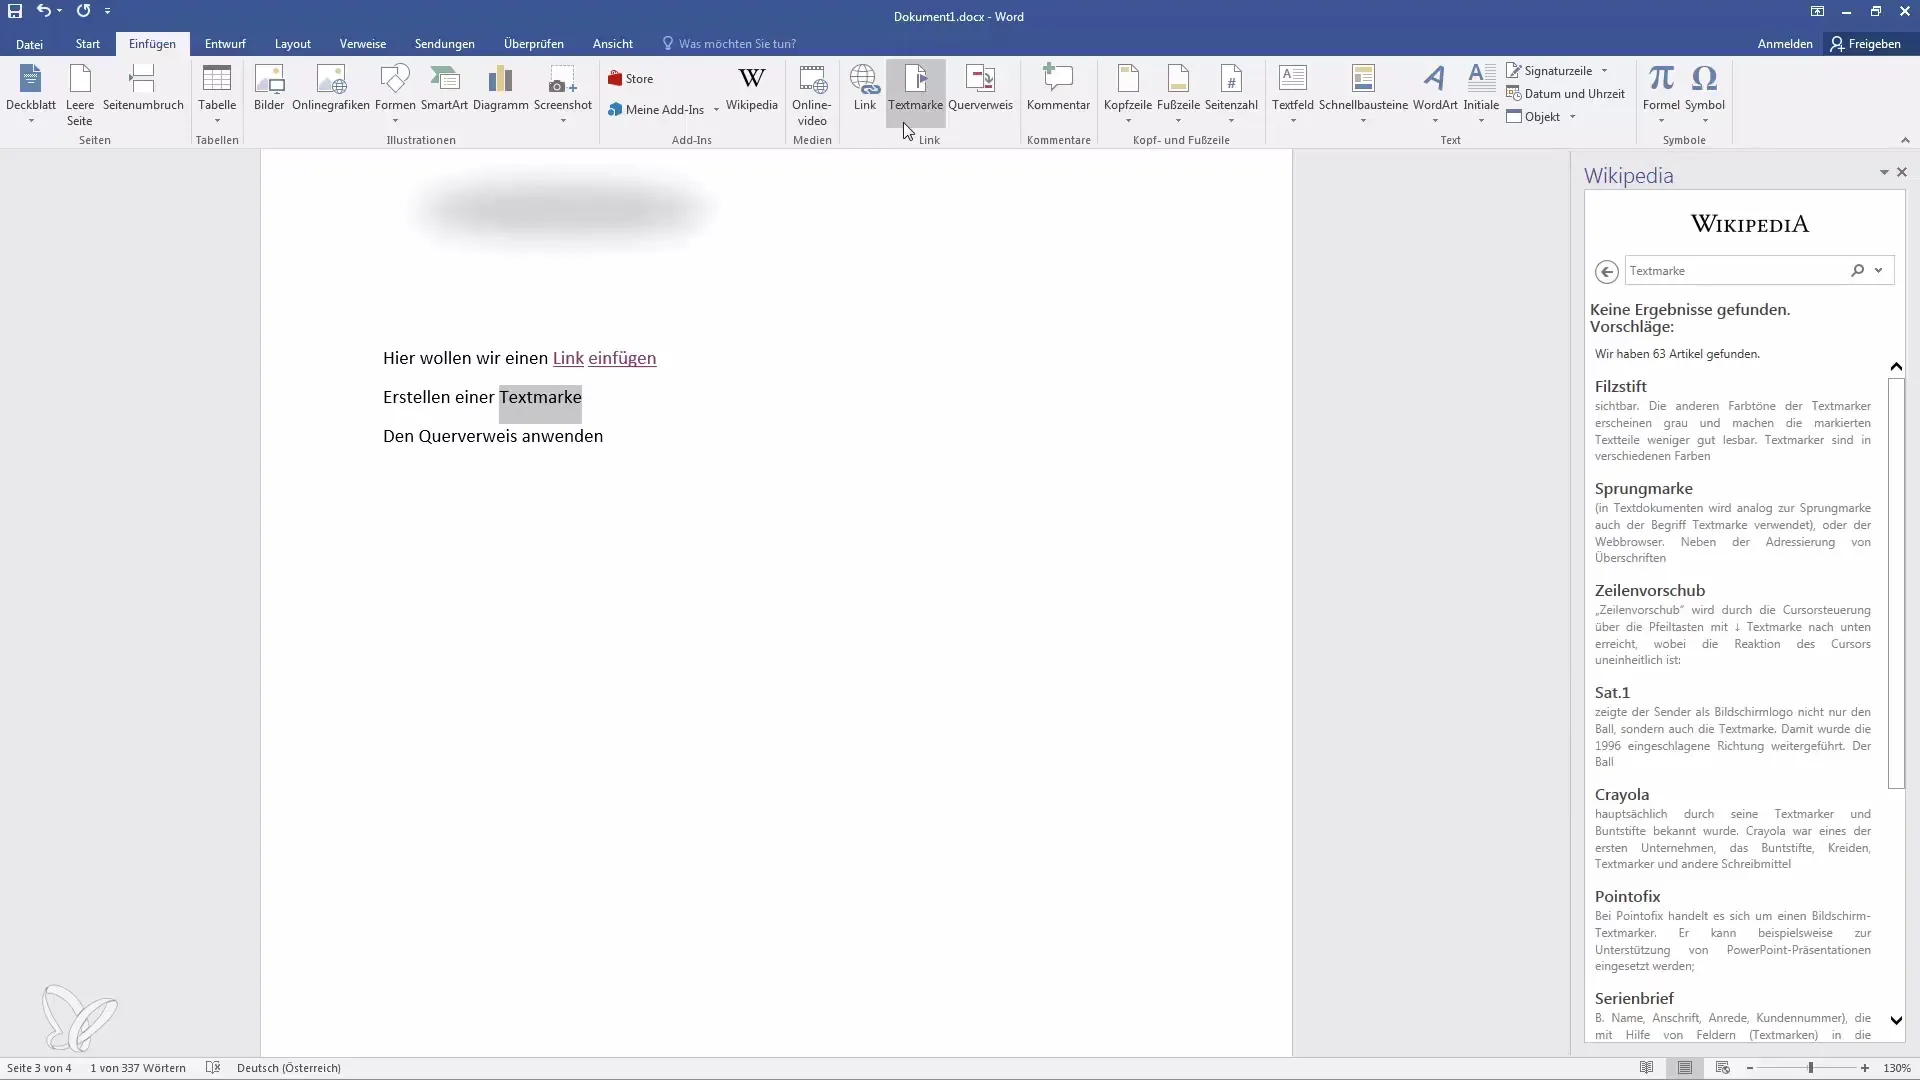
Task: Open the Kopfzeile header menu
Action: 1128,94
